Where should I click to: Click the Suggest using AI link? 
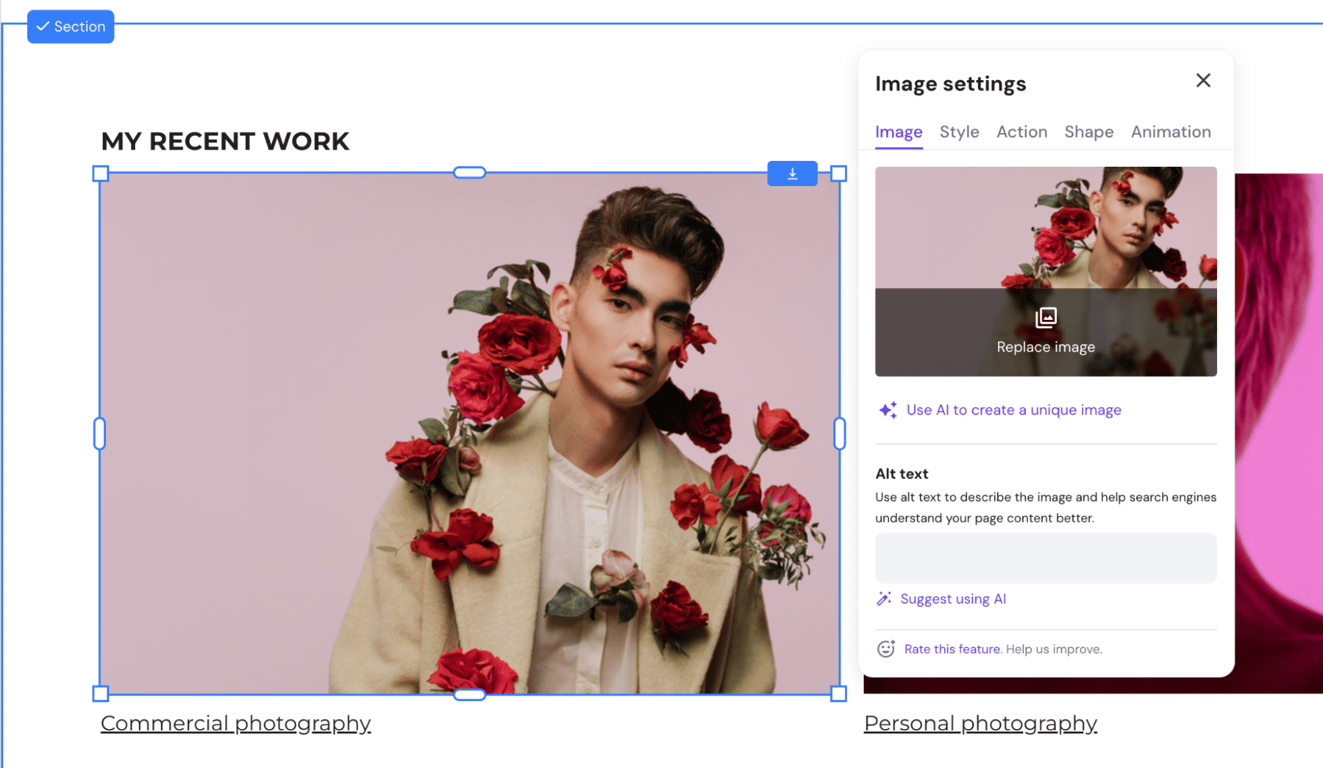(951, 598)
